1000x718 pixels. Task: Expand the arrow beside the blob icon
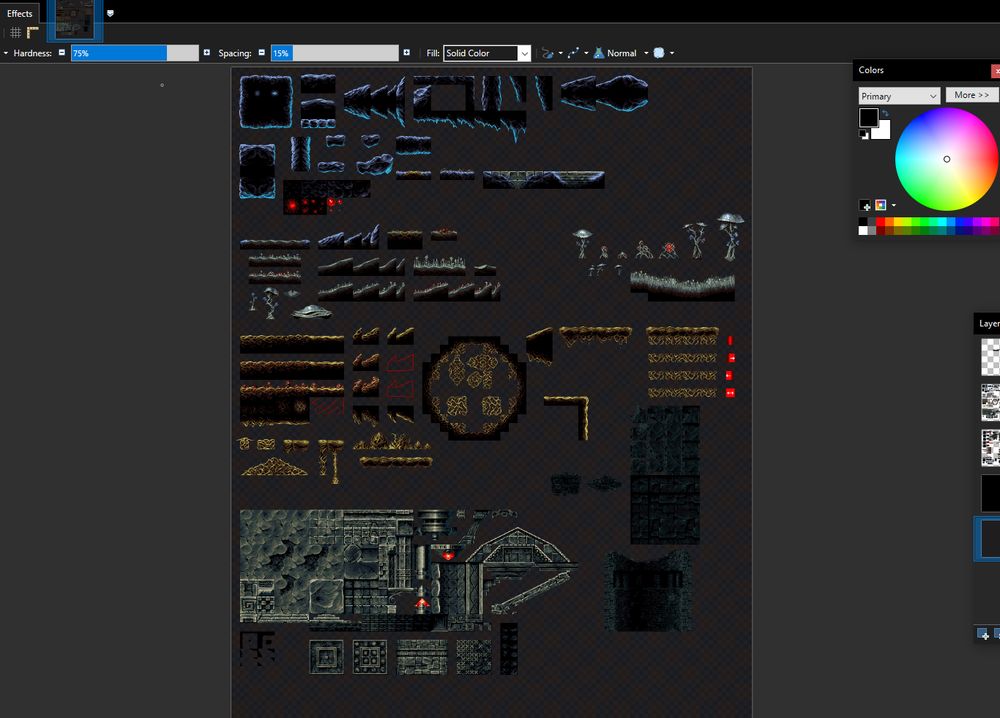[x=672, y=53]
